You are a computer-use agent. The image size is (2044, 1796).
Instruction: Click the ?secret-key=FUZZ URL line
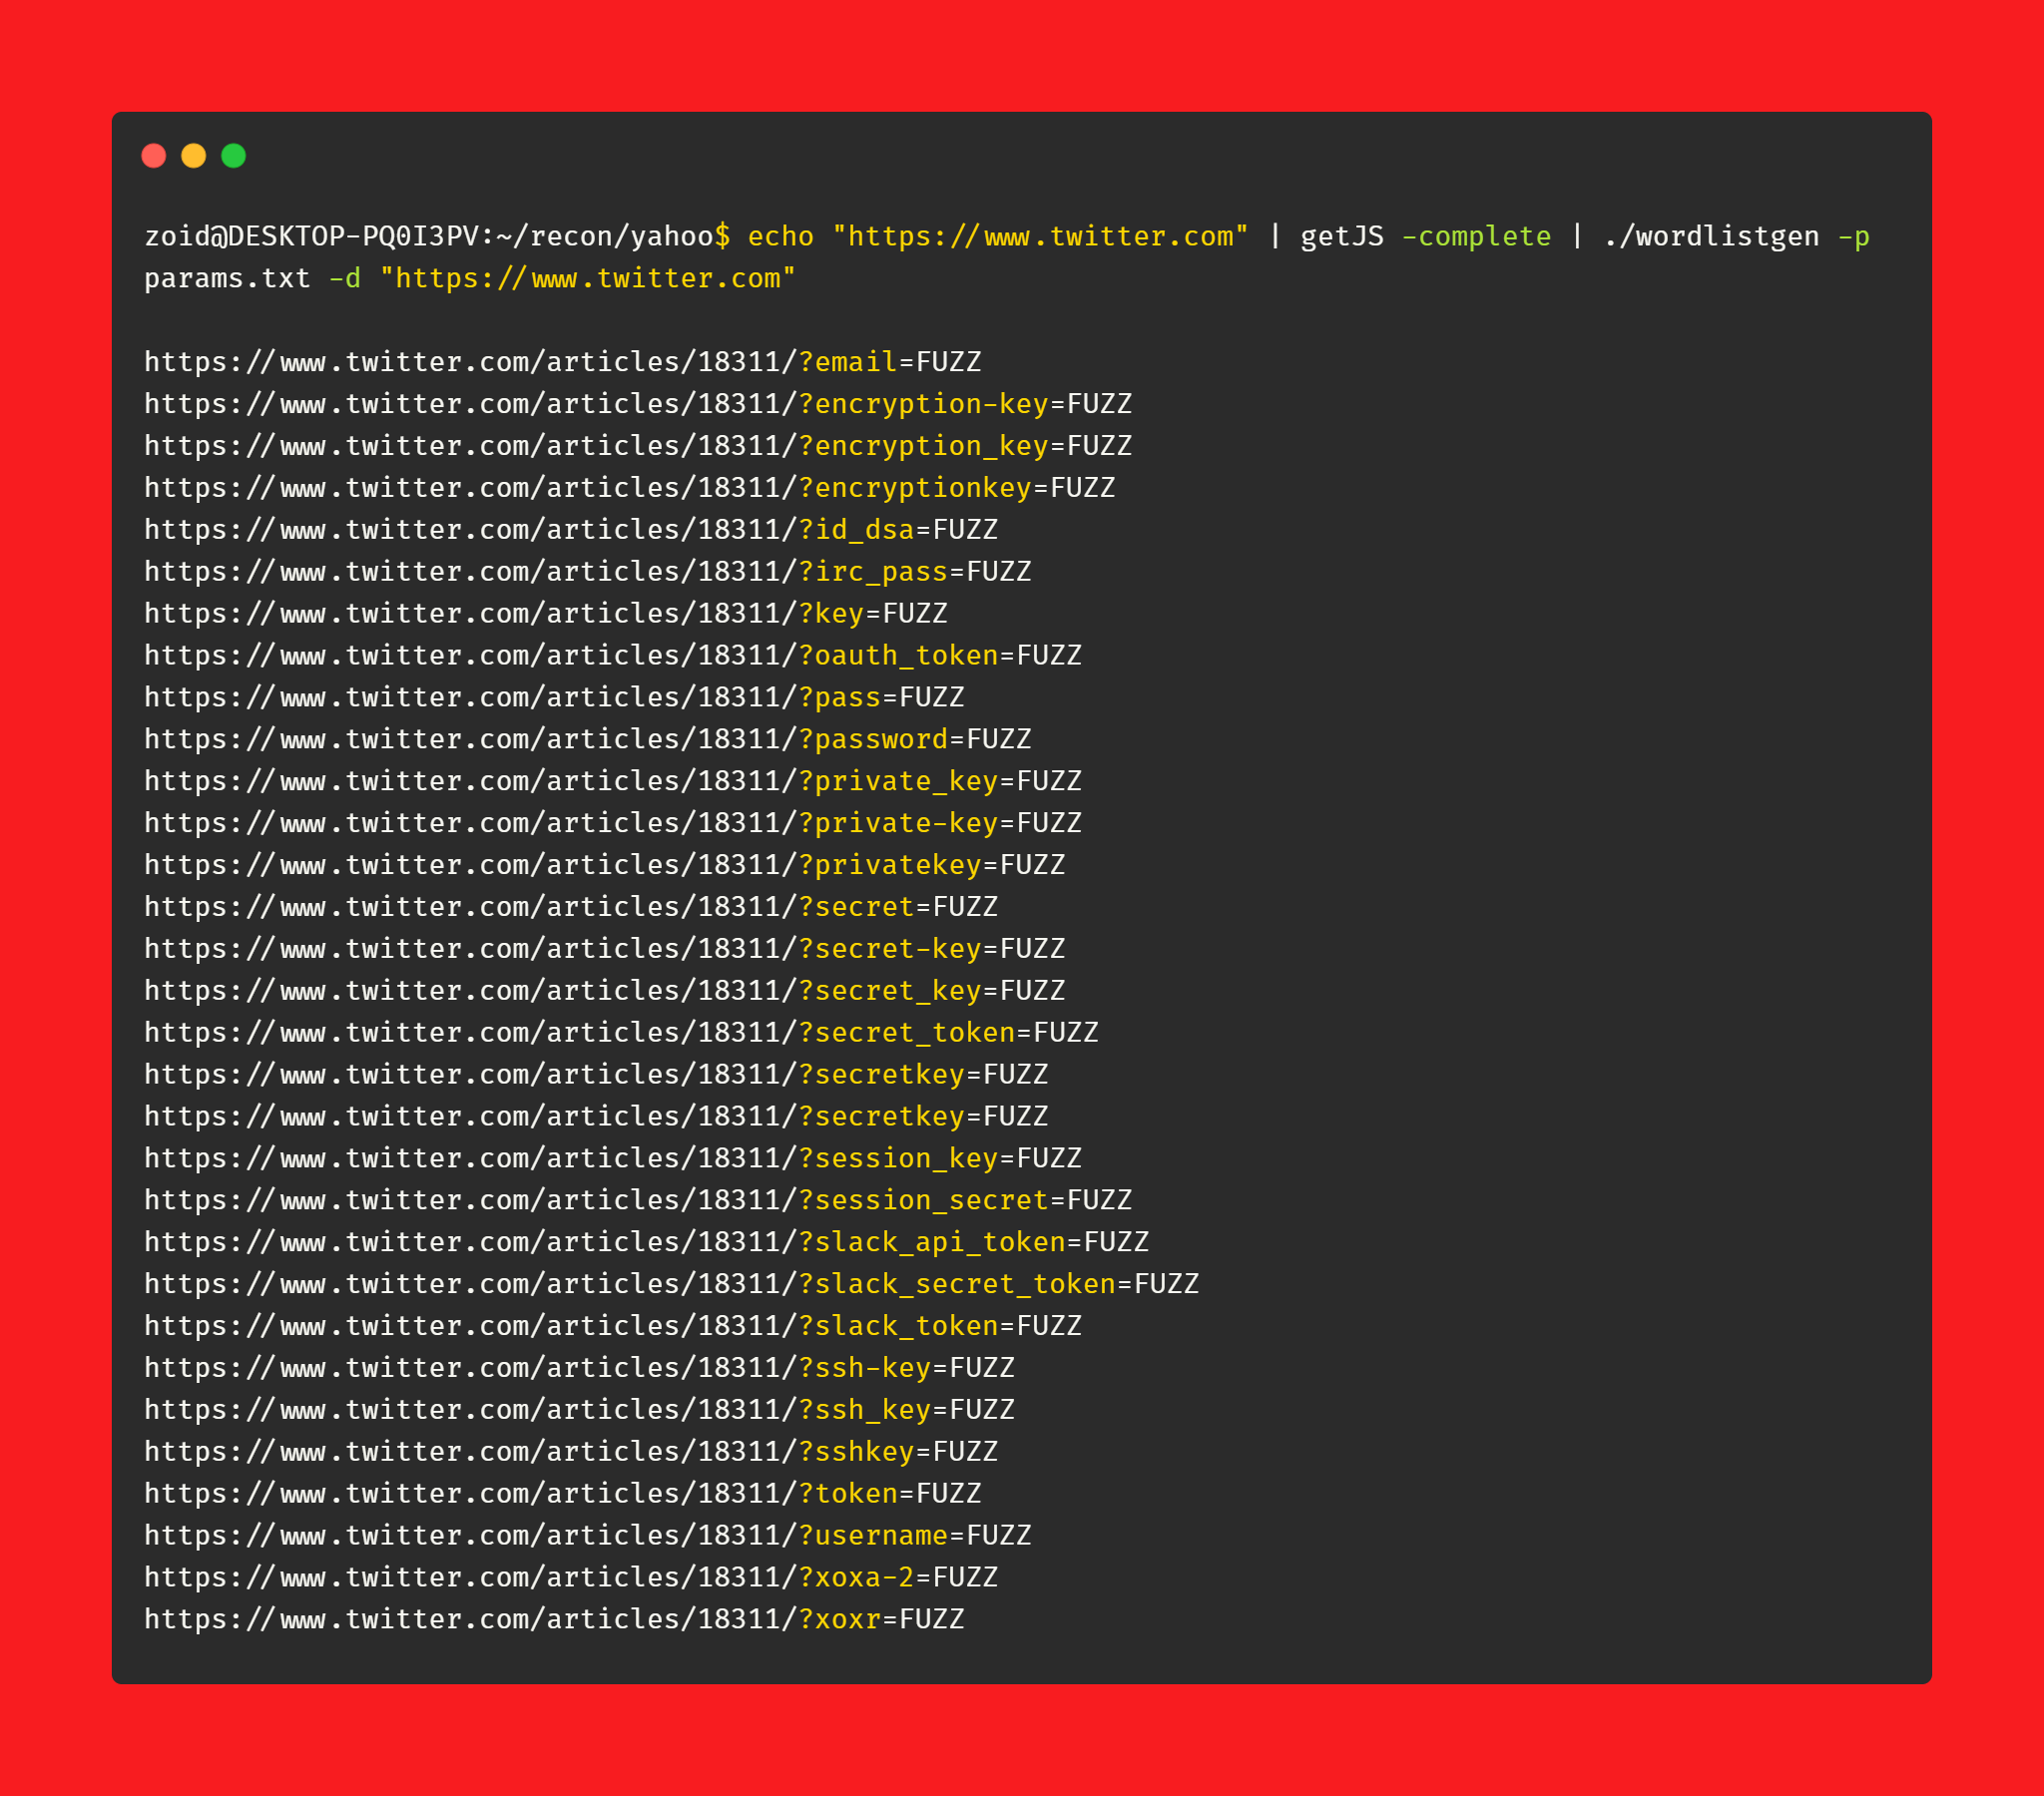pyautogui.click(x=605, y=949)
